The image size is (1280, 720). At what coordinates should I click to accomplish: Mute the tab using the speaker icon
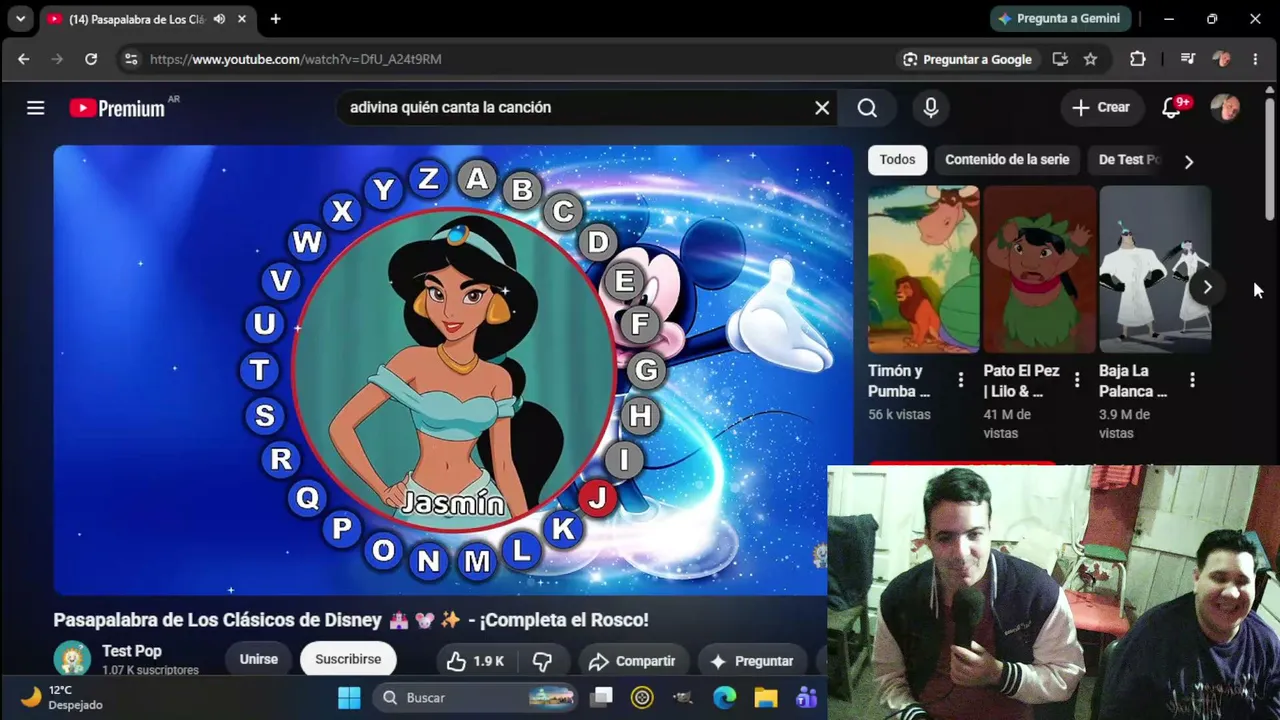[219, 19]
